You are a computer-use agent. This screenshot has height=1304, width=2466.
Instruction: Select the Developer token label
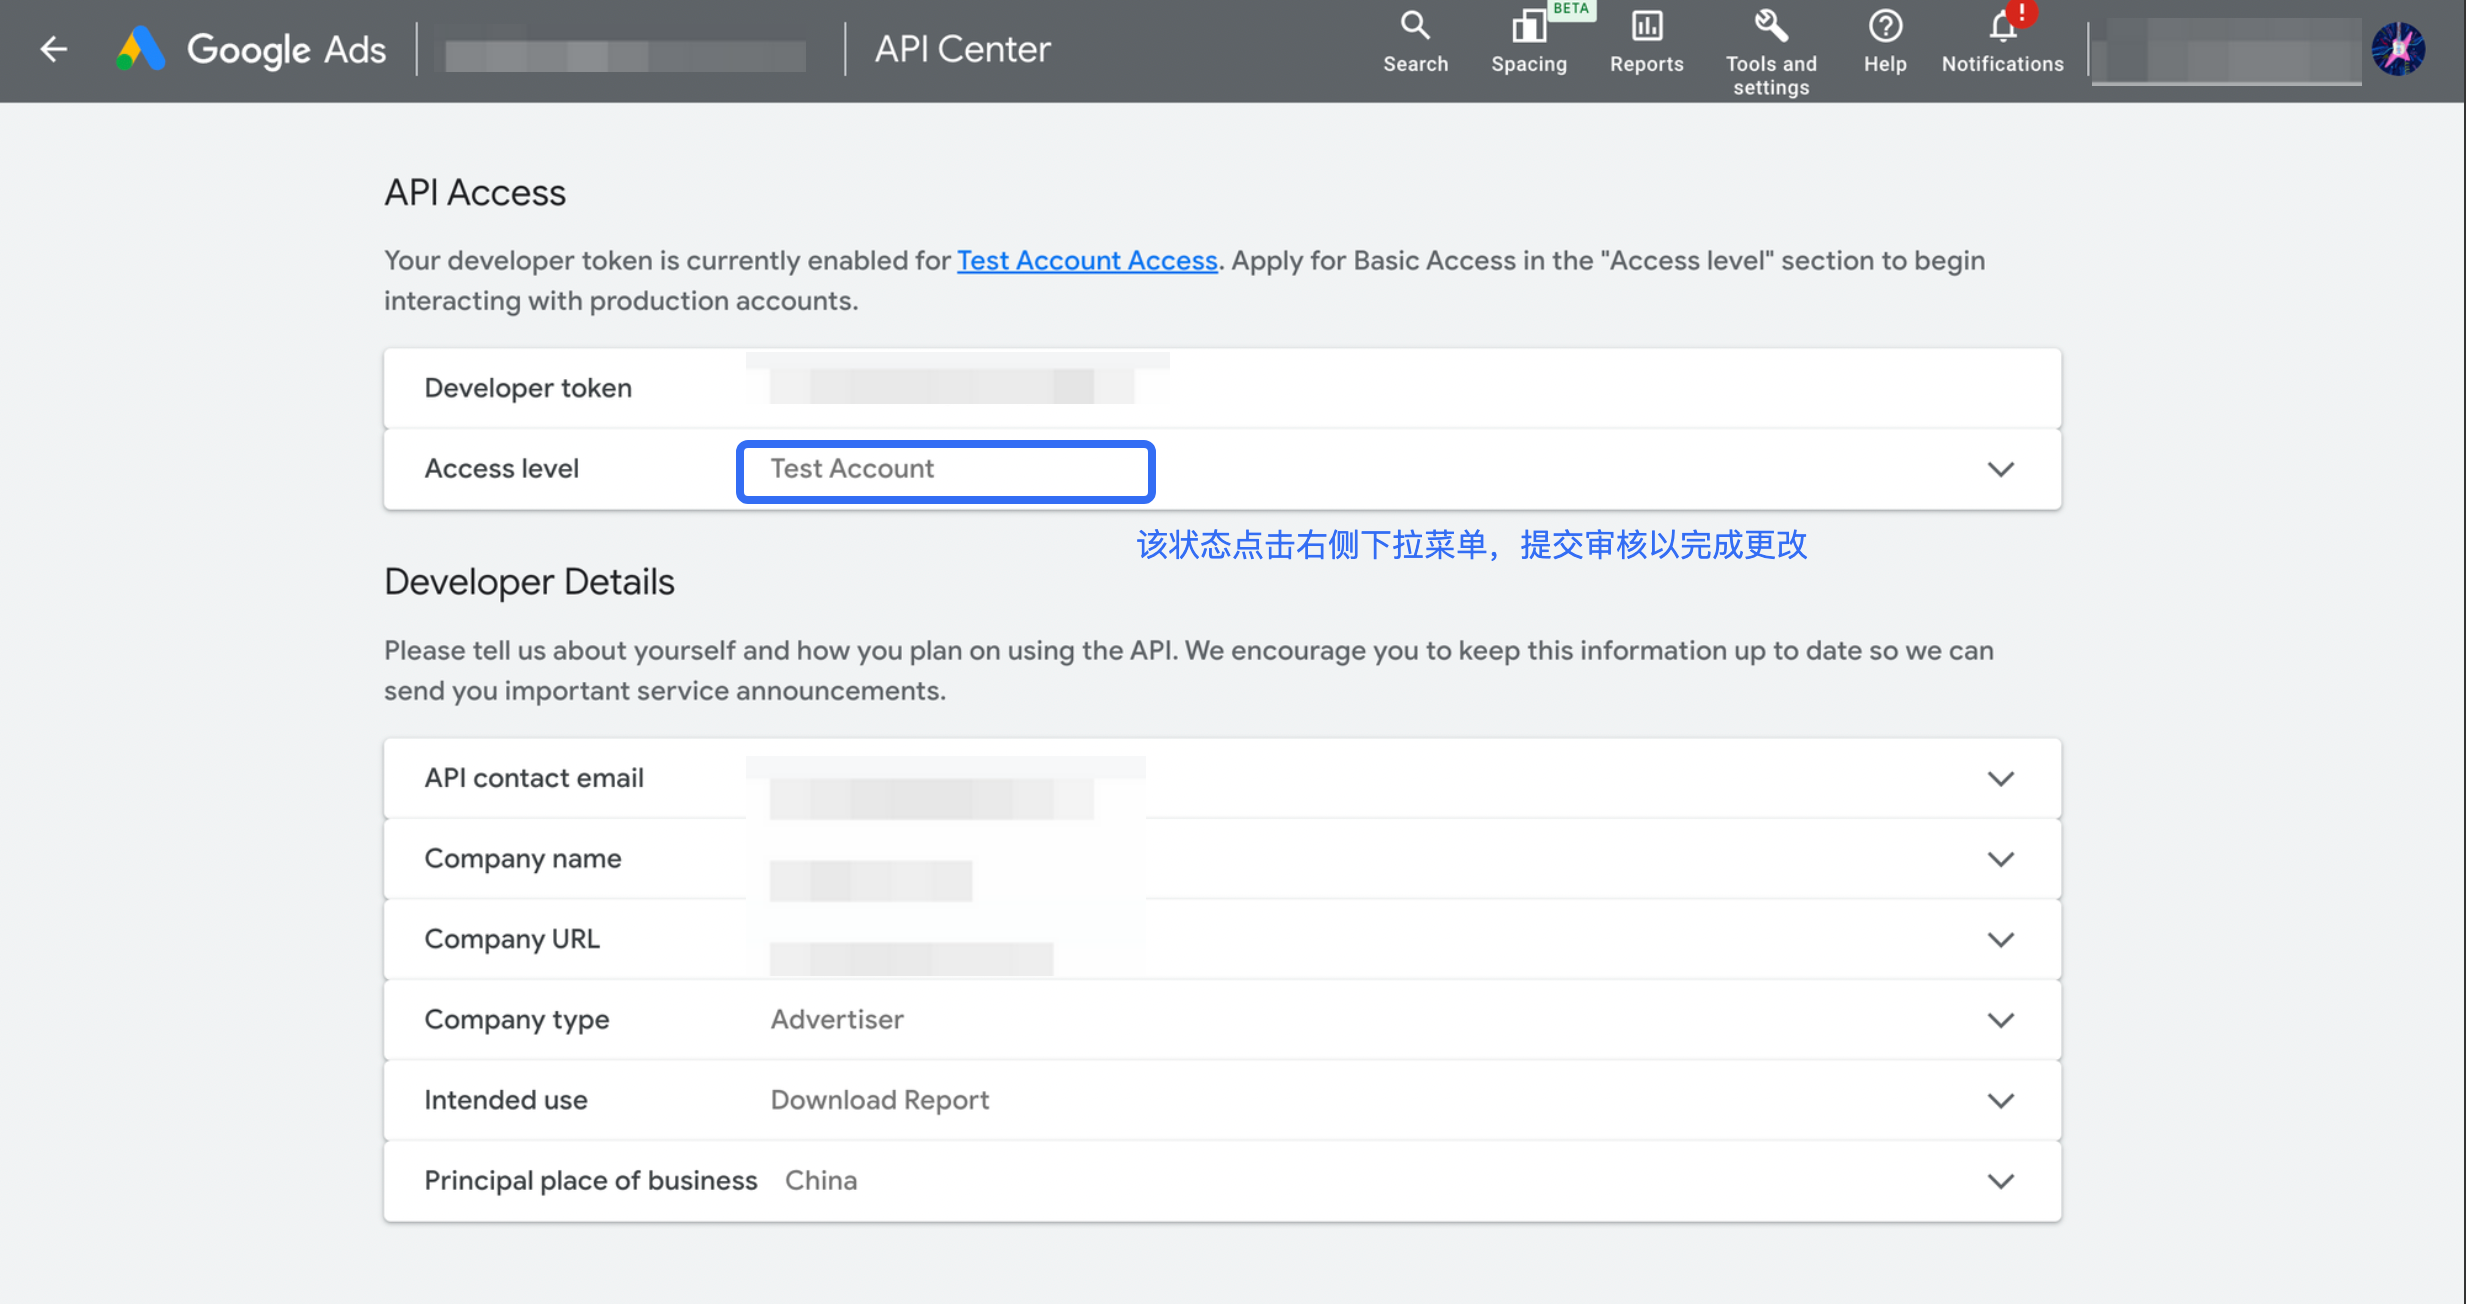[x=528, y=388]
